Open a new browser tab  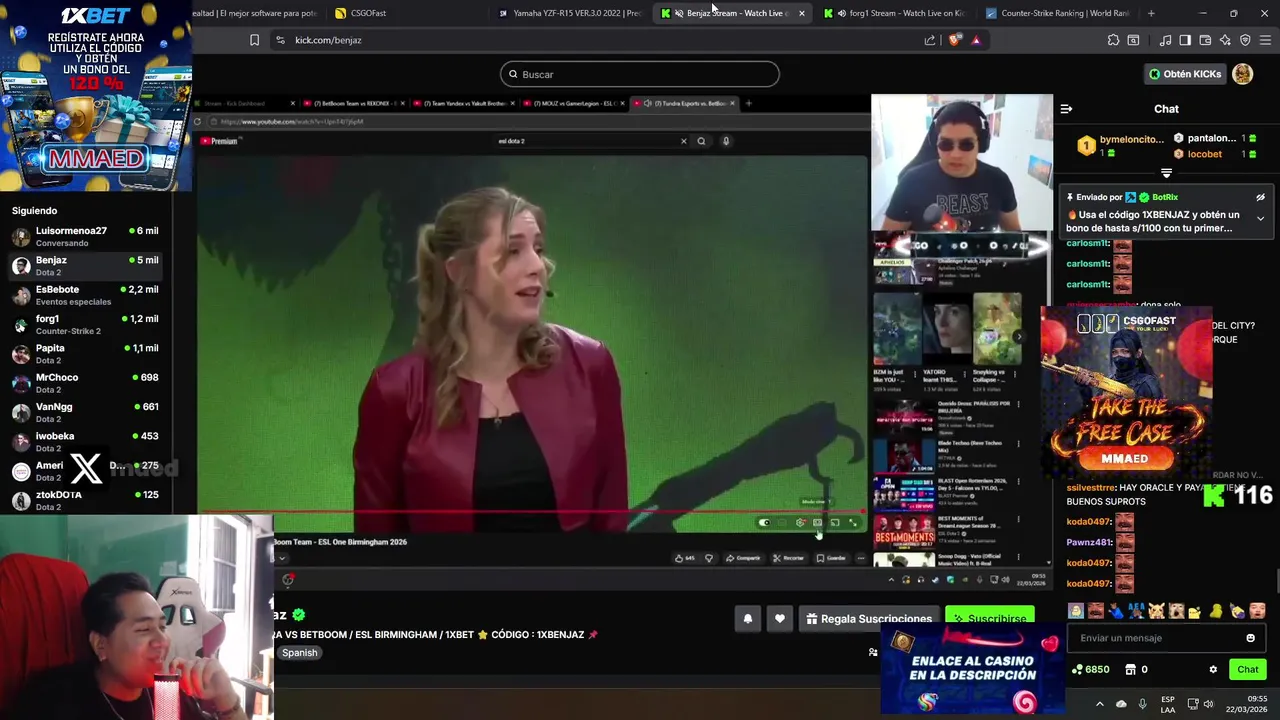click(1151, 13)
